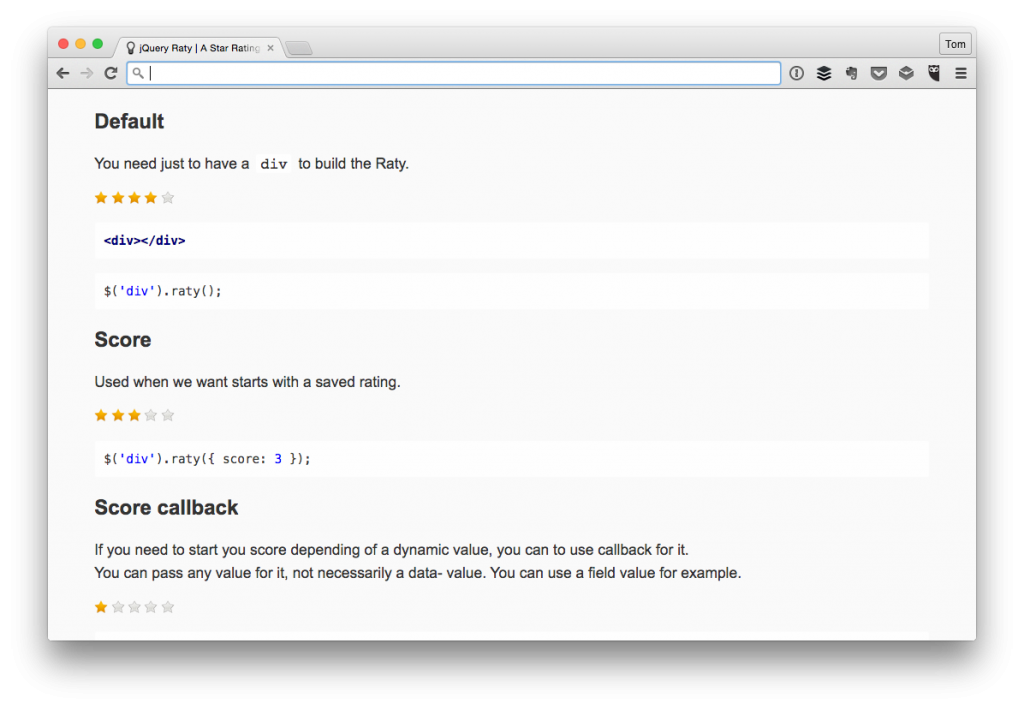Click the <div></div> code block

coord(511,240)
